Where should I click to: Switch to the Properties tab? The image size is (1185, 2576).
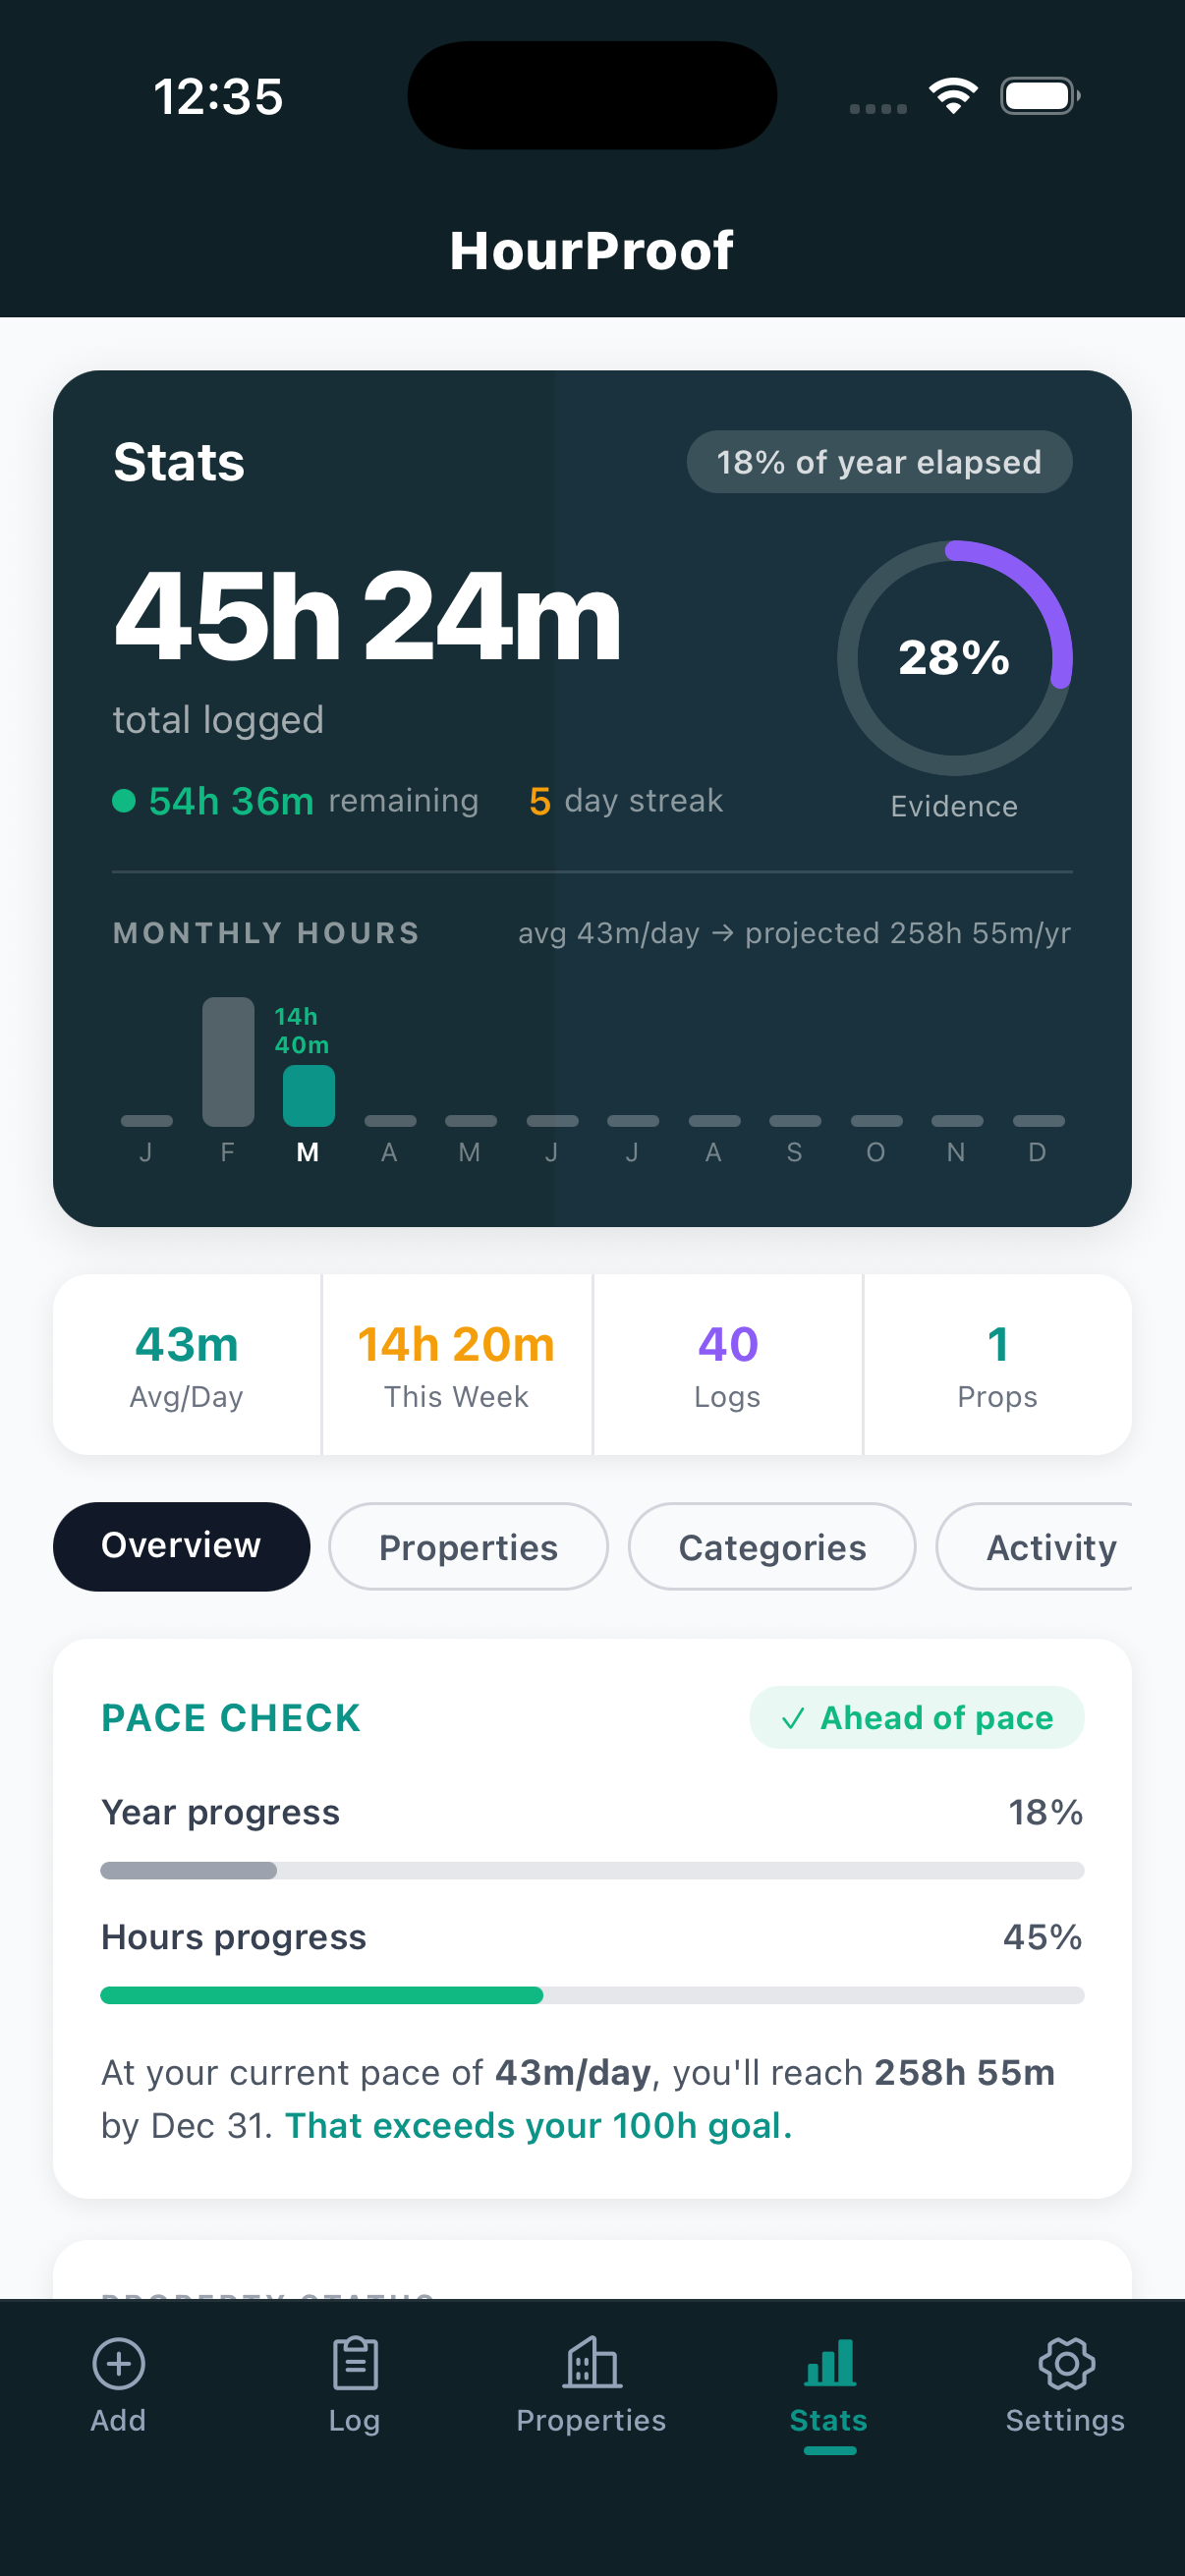coord(467,1546)
